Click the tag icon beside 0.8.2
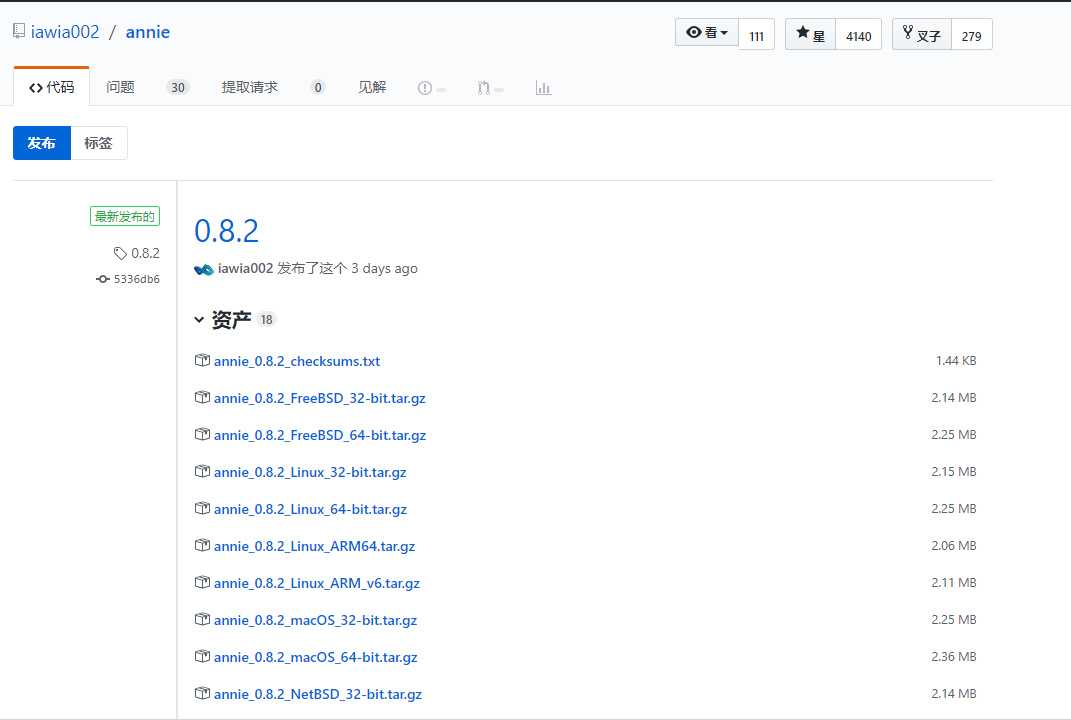Screen dimensions: 1071x720 coord(120,253)
